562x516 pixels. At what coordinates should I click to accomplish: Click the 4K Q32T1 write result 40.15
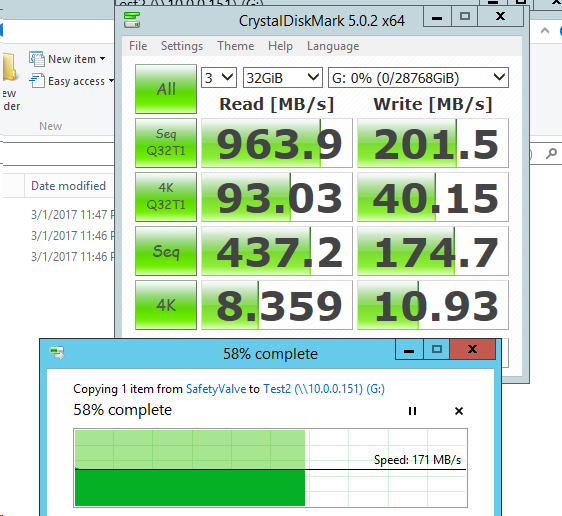433,197
